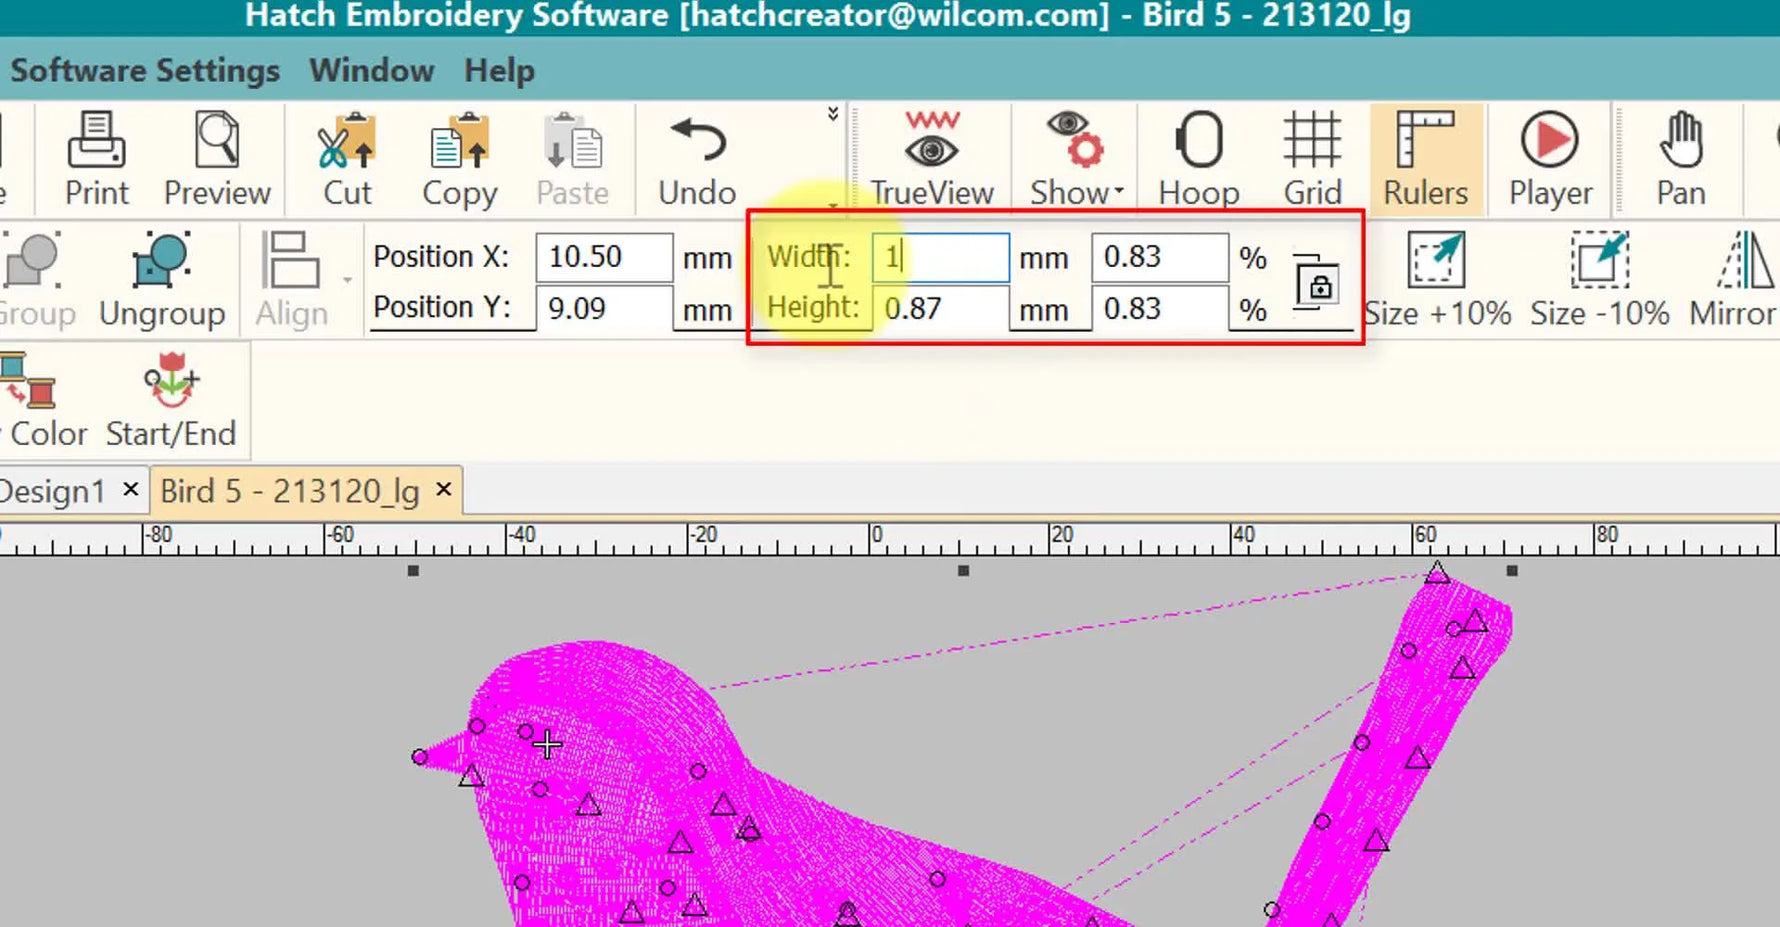Click the Paste icon

pos(572,160)
